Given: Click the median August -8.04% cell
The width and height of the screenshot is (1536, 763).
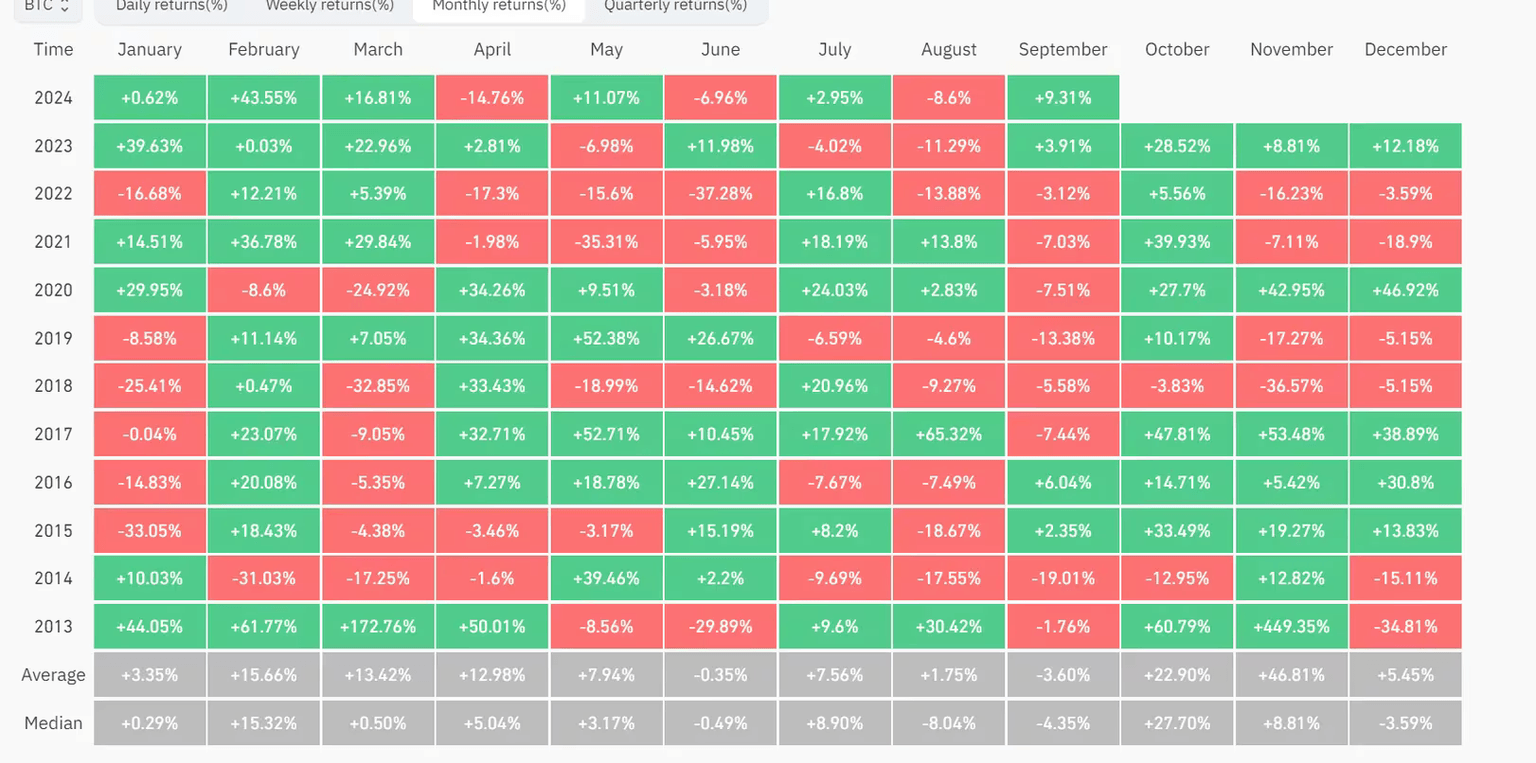Looking at the screenshot, I should 949,723.
